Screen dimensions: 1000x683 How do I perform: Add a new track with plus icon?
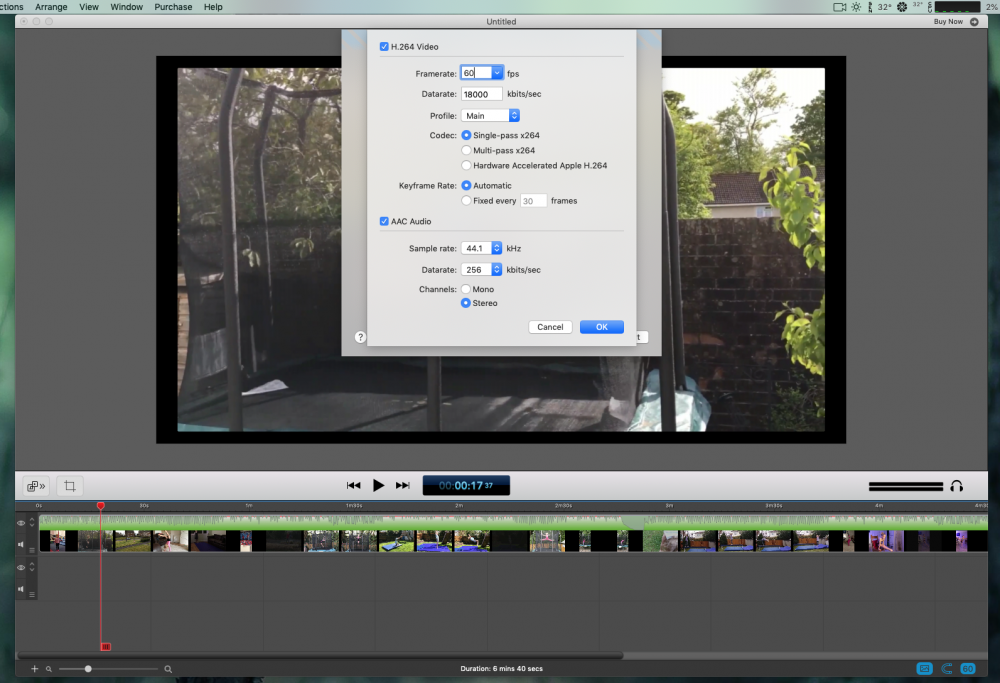(34, 668)
